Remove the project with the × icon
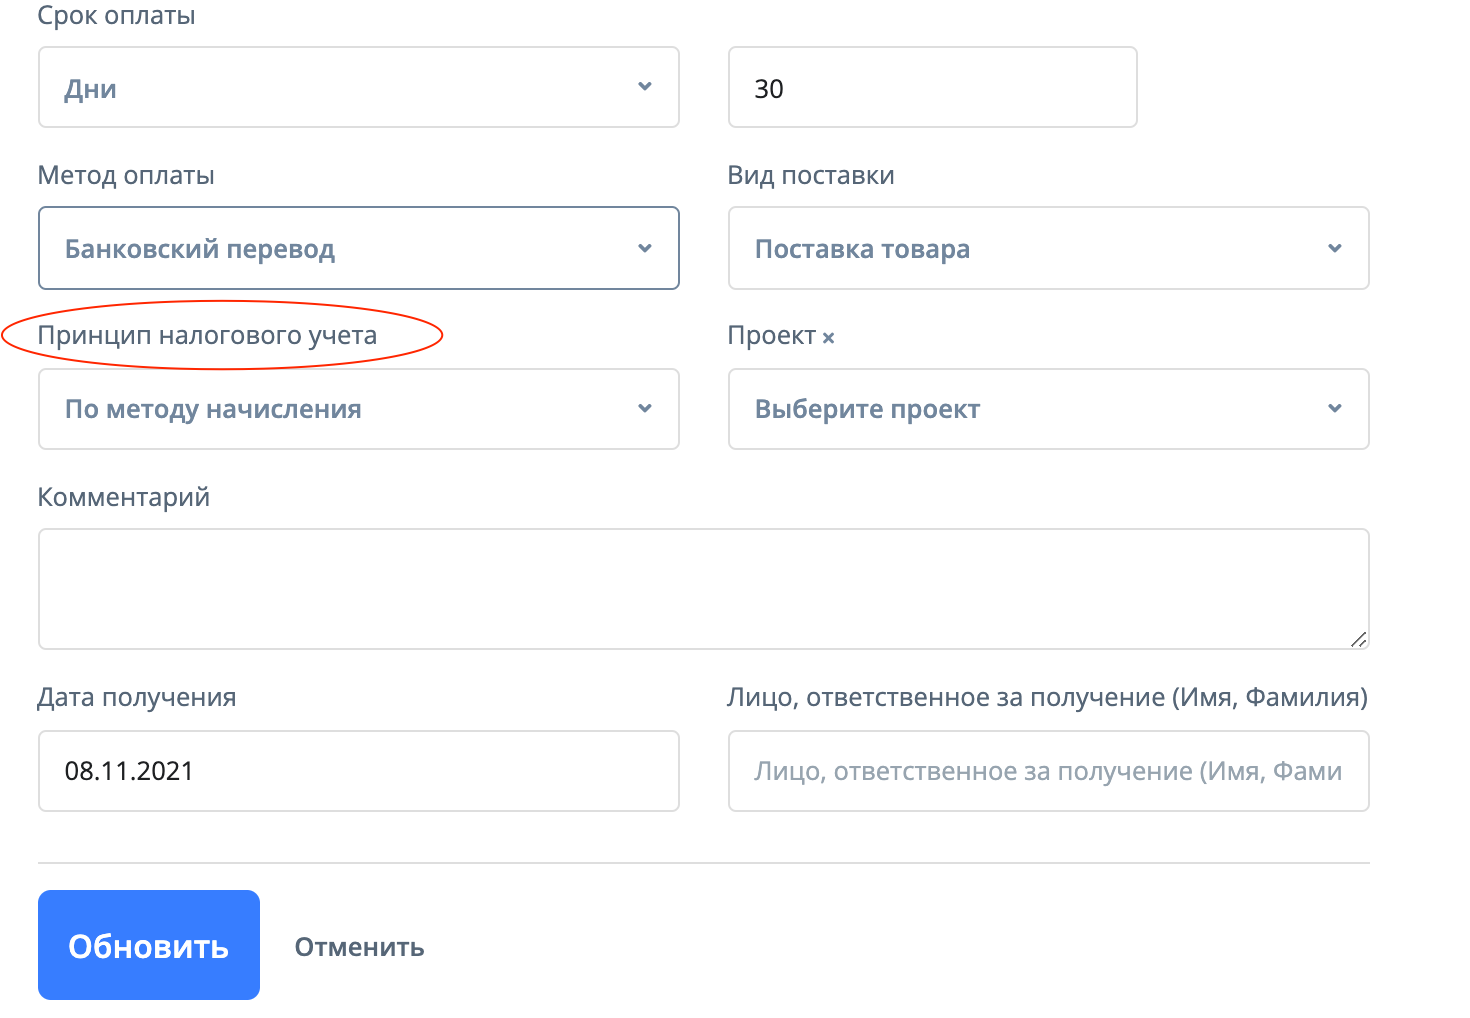The width and height of the screenshot is (1470, 1018). [828, 338]
